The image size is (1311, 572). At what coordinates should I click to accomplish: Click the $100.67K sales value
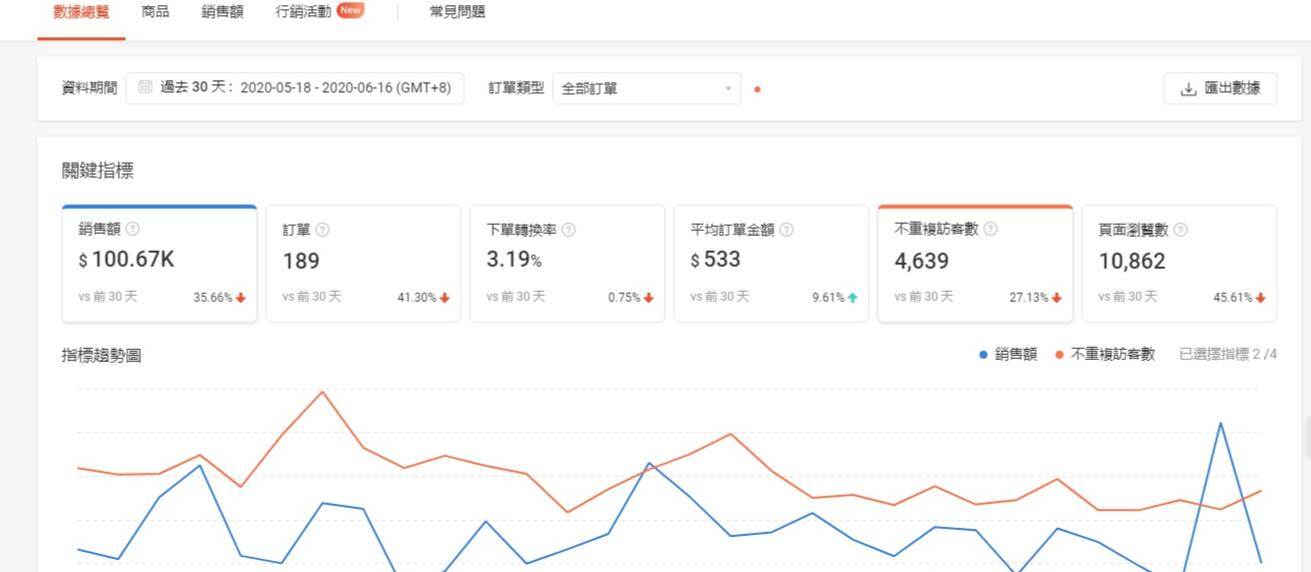pos(127,260)
